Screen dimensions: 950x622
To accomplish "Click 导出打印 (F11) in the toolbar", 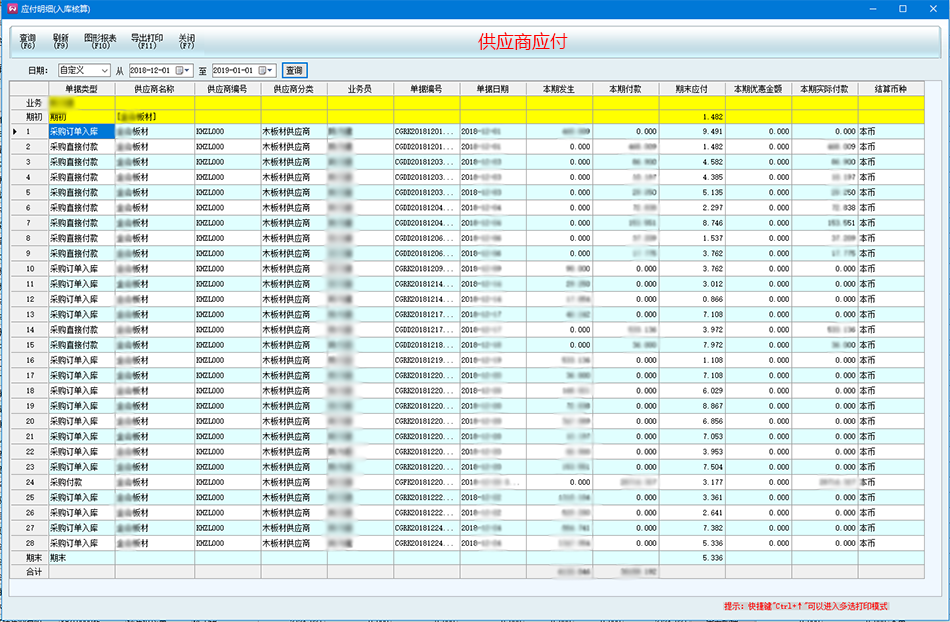I will click(147, 41).
